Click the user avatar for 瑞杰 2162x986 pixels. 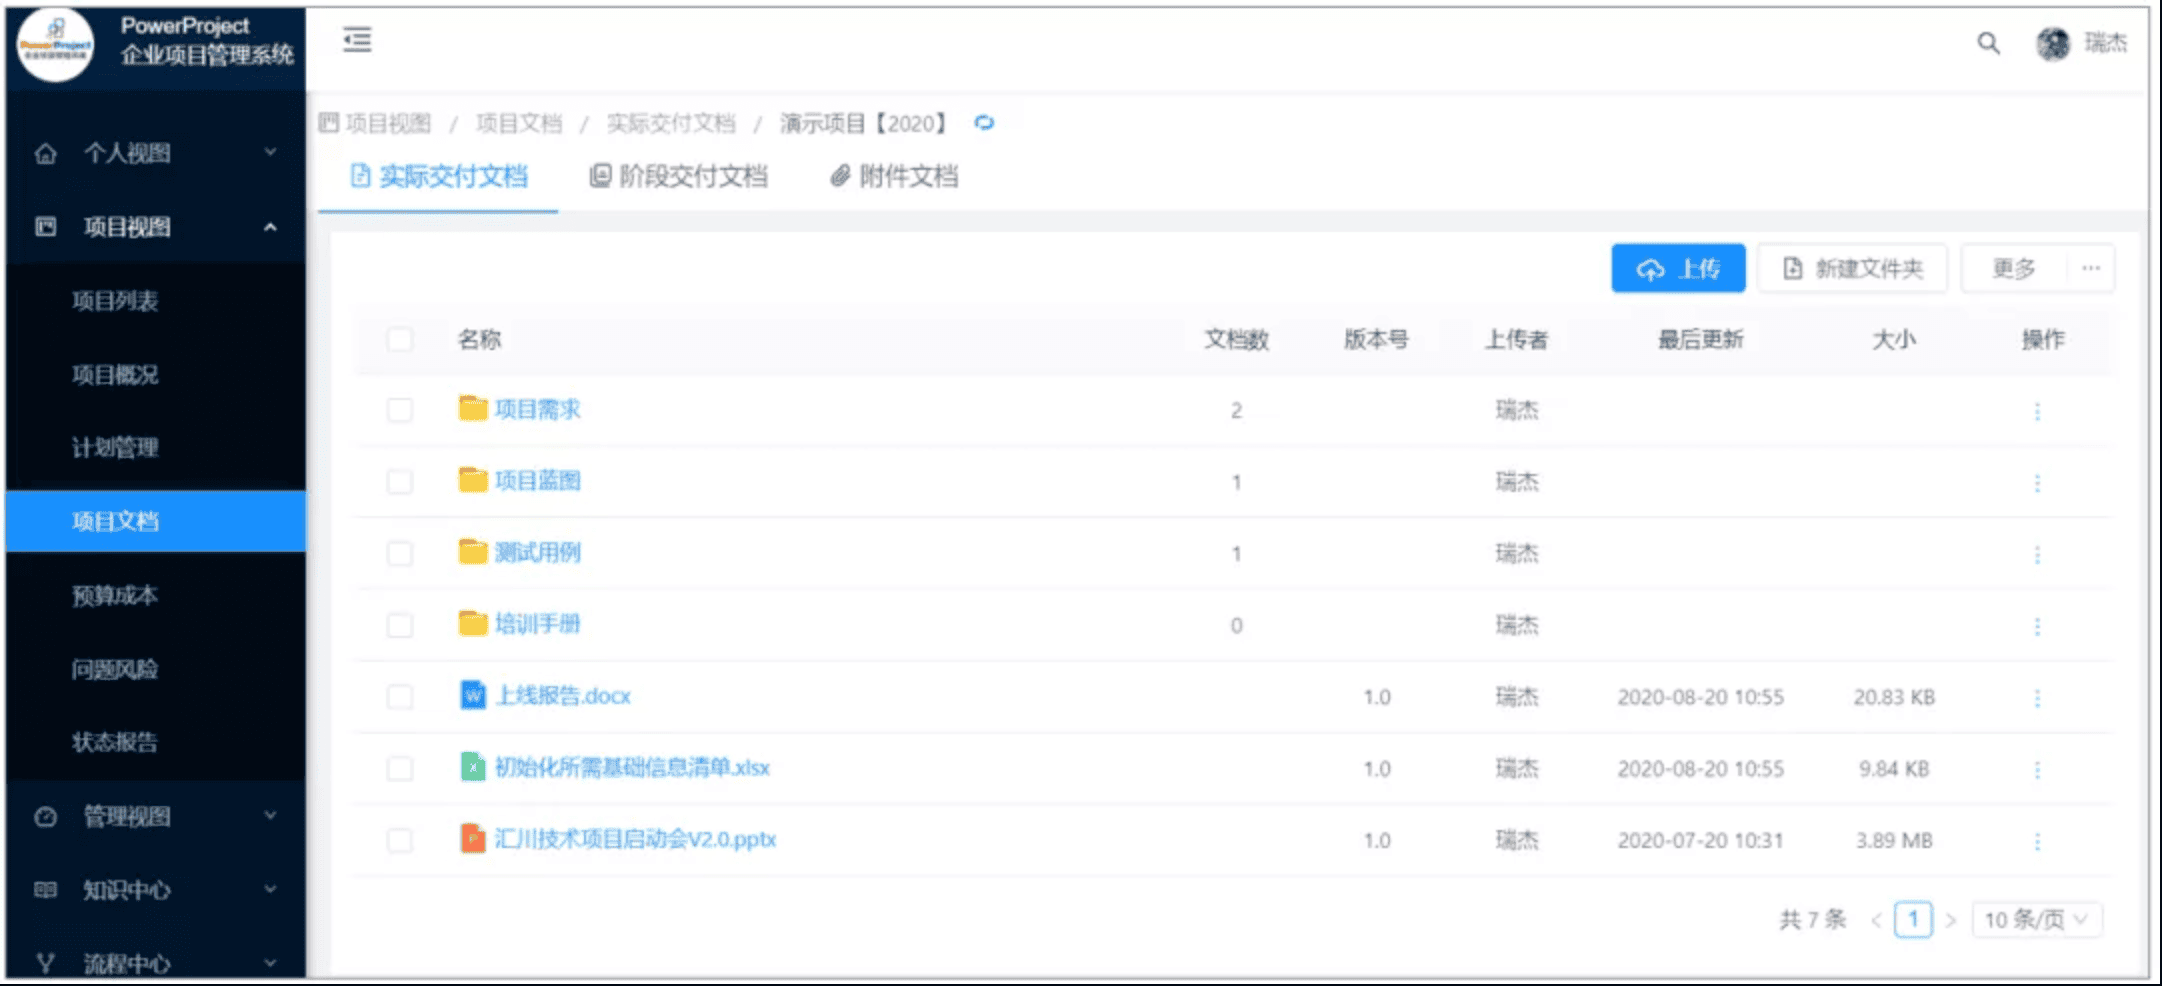click(2053, 43)
